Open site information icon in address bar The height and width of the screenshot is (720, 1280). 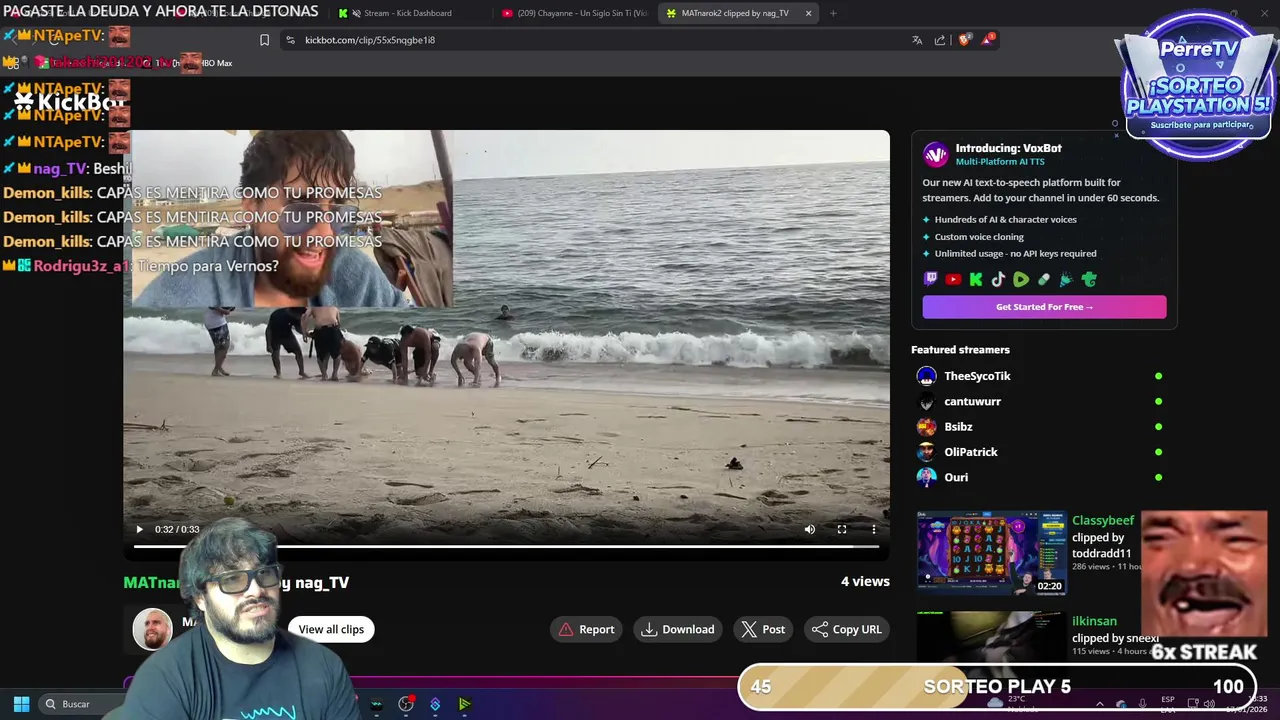pyautogui.click(x=290, y=40)
